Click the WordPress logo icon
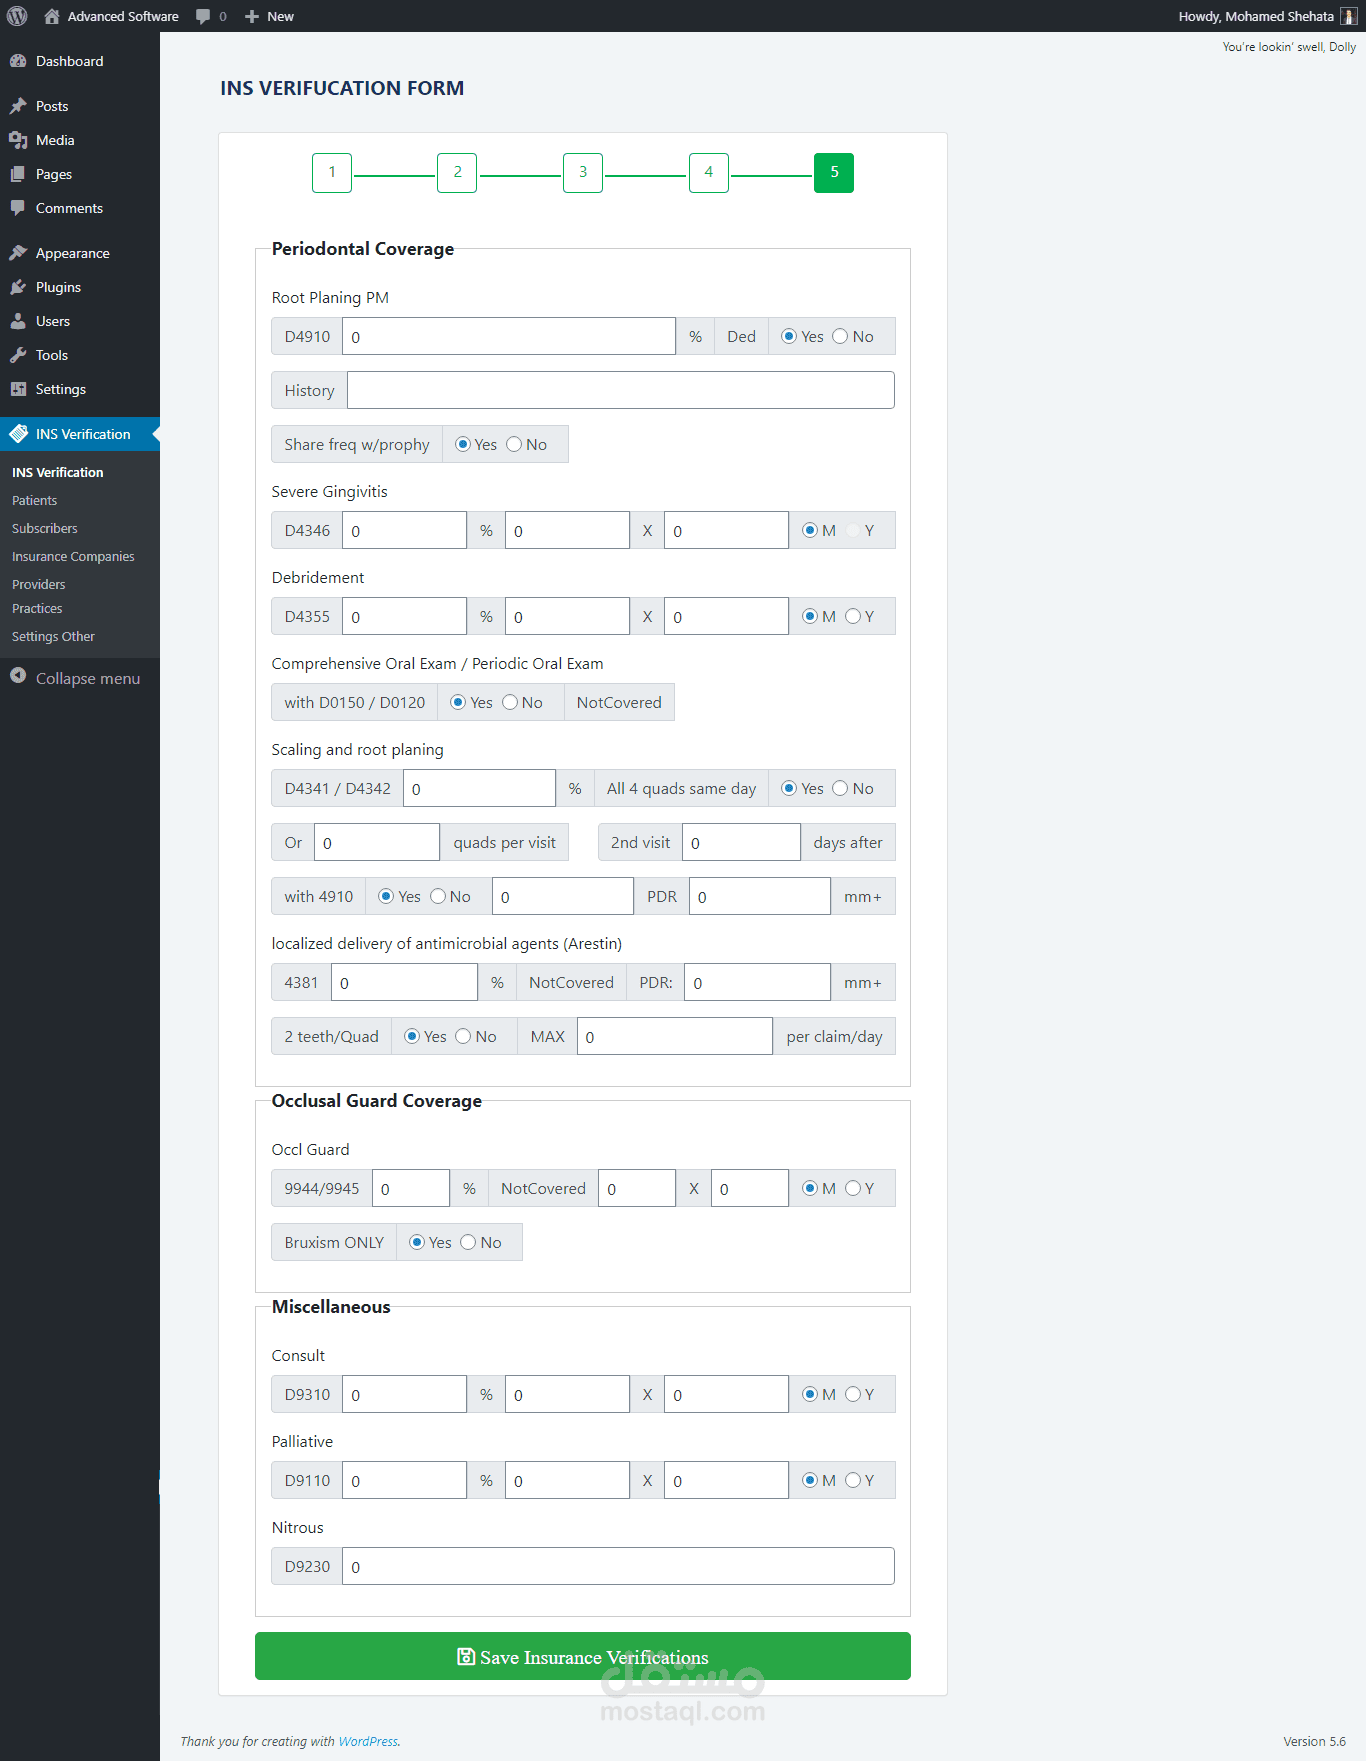The width and height of the screenshot is (1366, 1761). tap(17, 16)
